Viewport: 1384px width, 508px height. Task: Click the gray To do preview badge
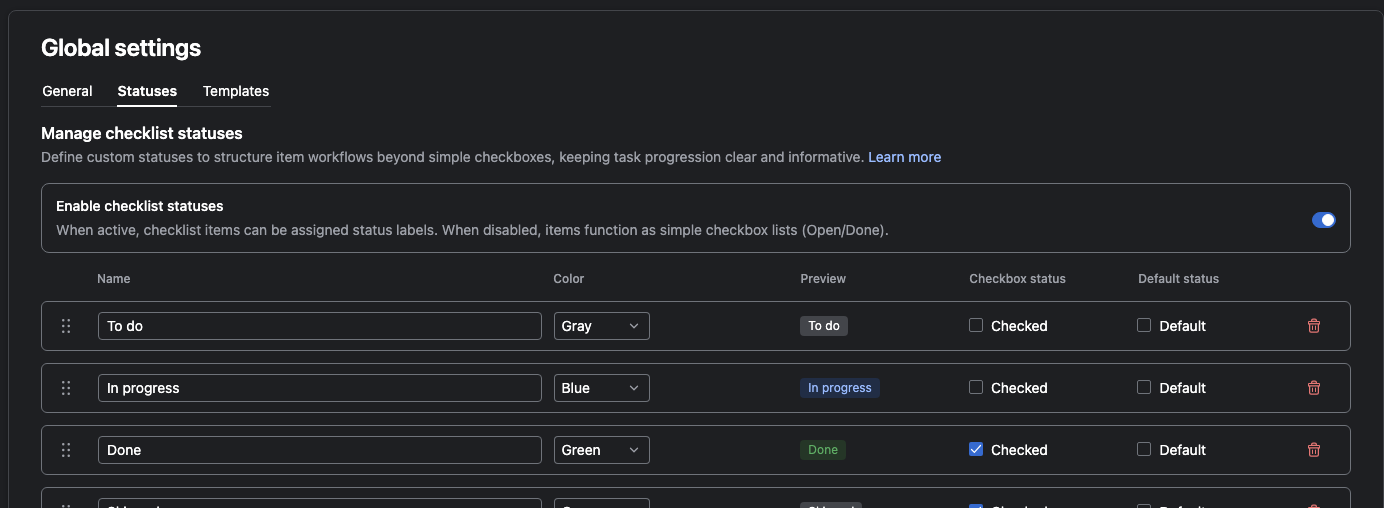[824, 326]
